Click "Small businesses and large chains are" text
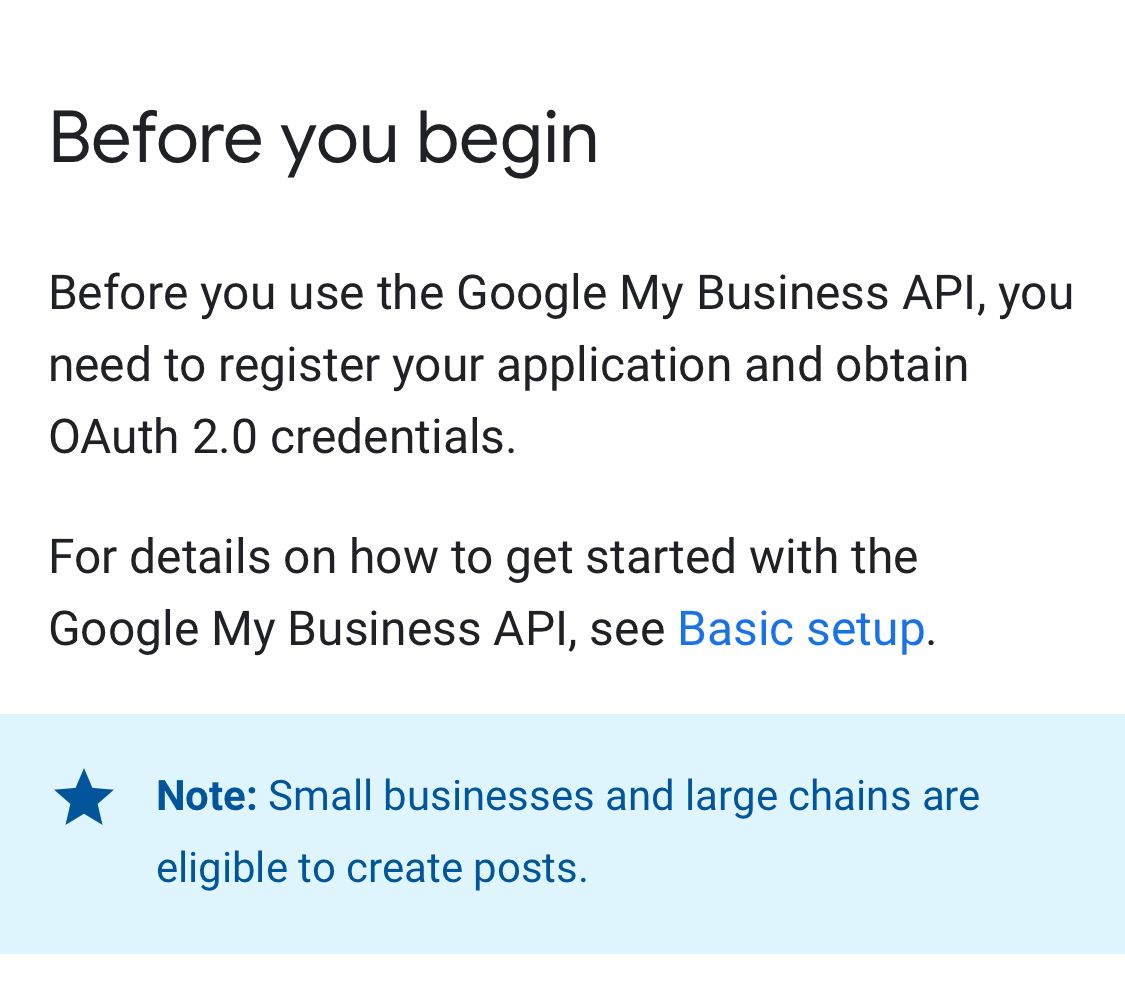Screen dimensions: 1125x997 (x=623, y=796)
